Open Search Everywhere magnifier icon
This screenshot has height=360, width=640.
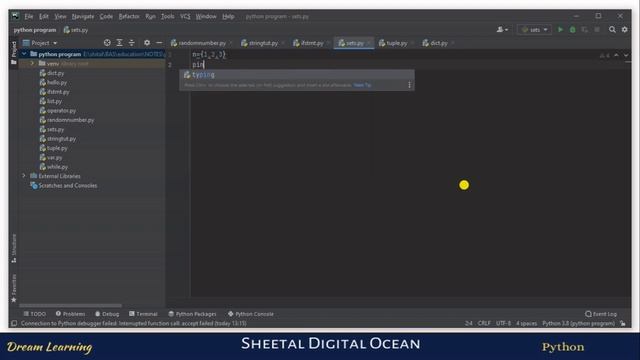click(612, 29)
